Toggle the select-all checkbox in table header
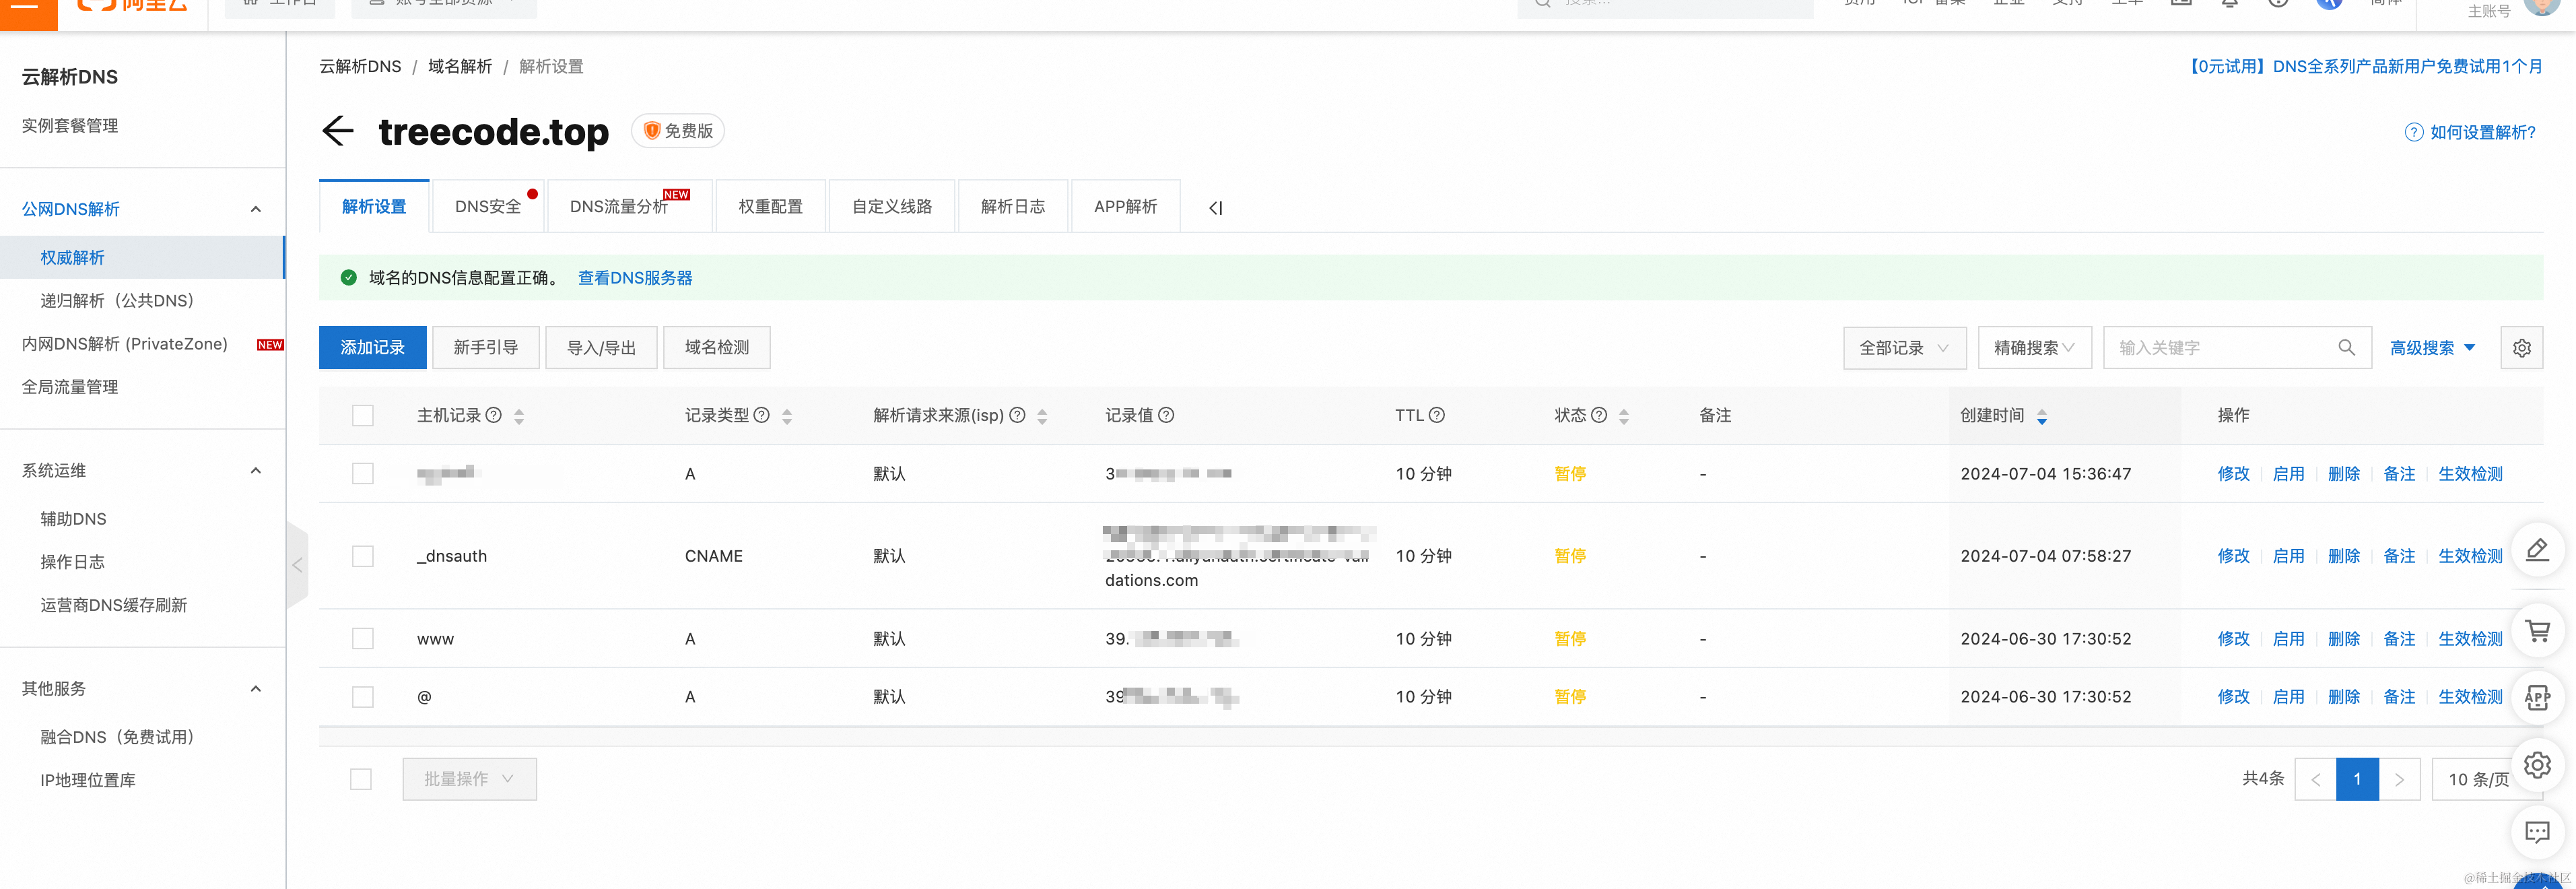Image resolution: width=2576 pixels, height=889 pixels. point(363,415)
